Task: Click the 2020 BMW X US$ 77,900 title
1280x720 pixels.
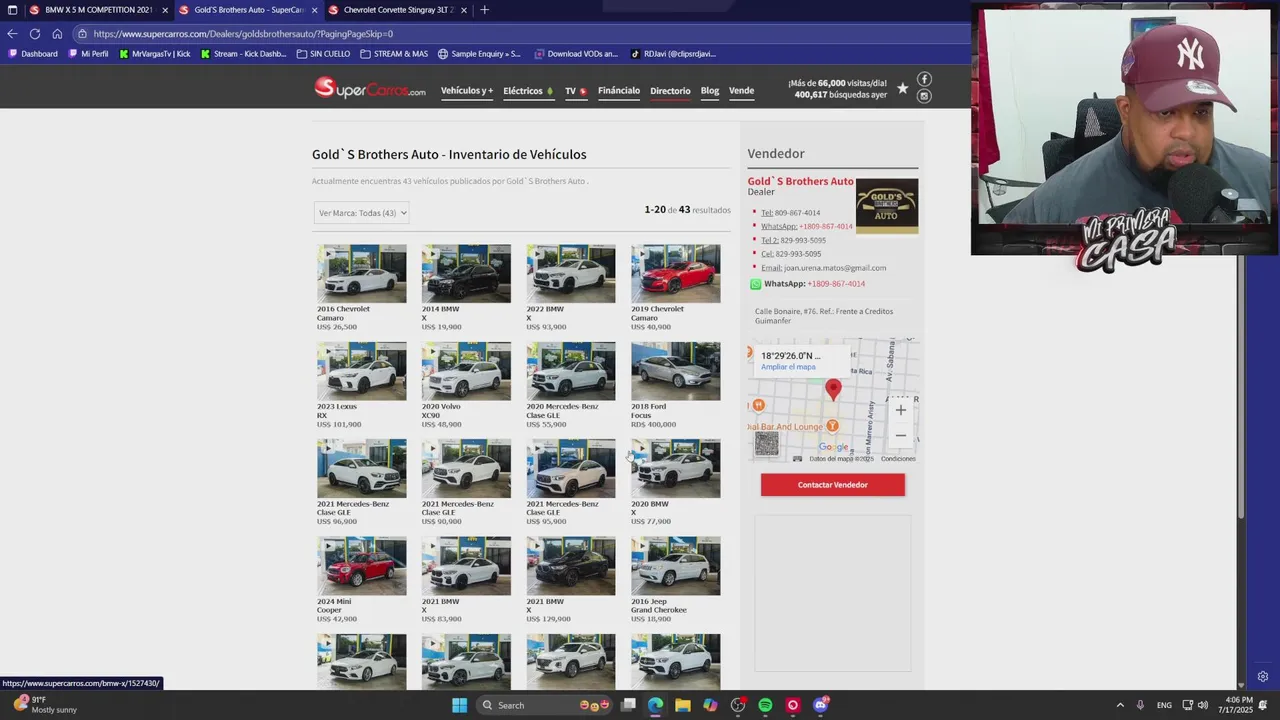Action: point(650,508)
